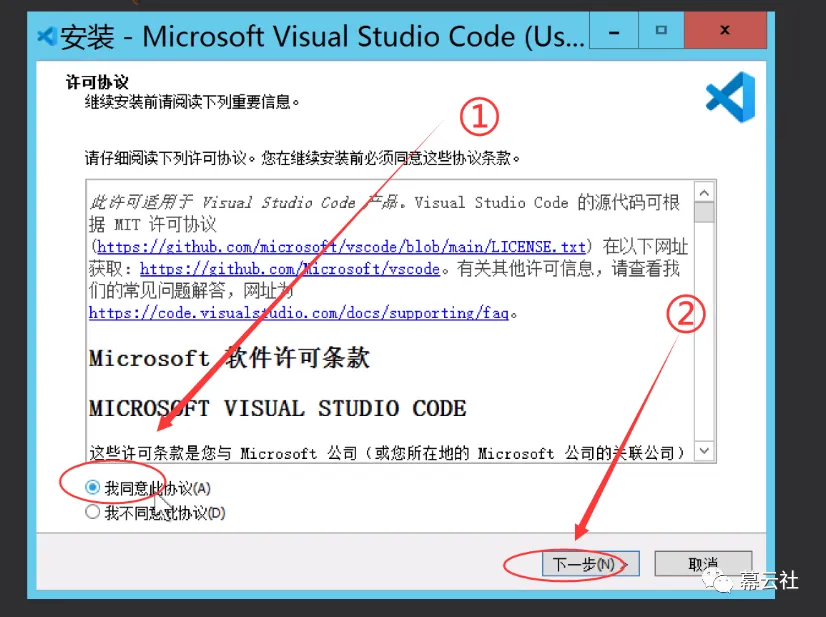
Task: Click the 取消 button
Action: (x=703, y=564)
